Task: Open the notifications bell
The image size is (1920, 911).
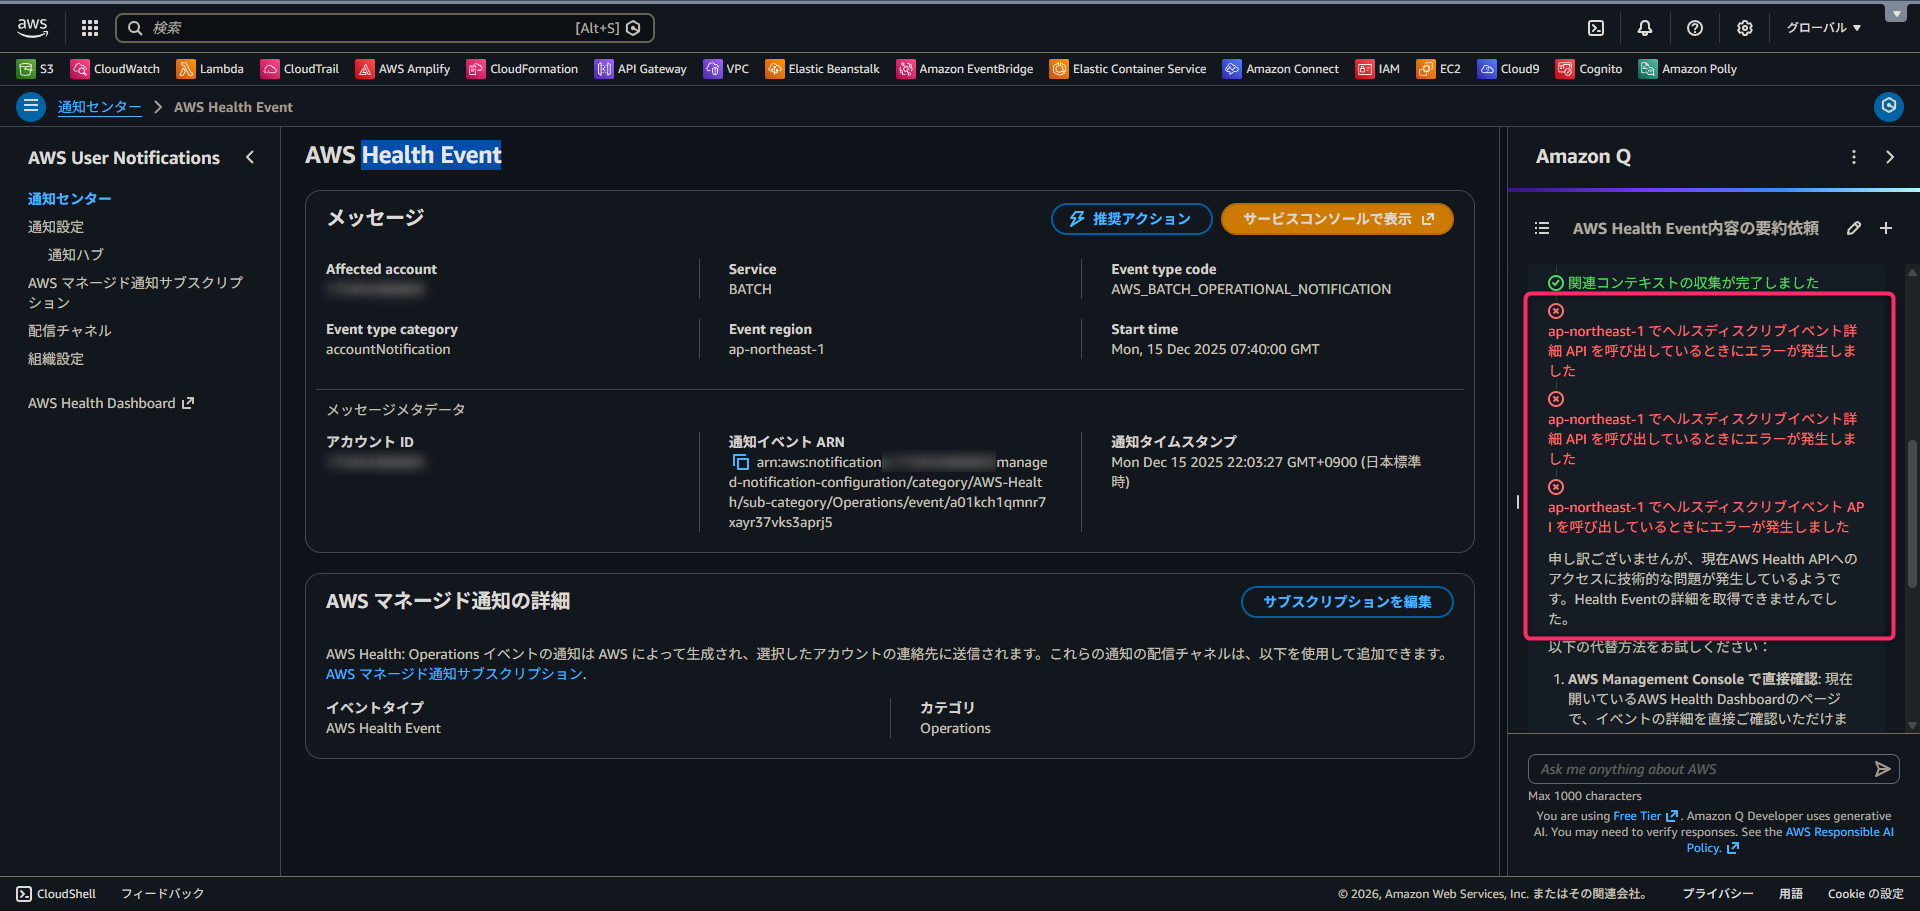Action: pos(1645,28)
